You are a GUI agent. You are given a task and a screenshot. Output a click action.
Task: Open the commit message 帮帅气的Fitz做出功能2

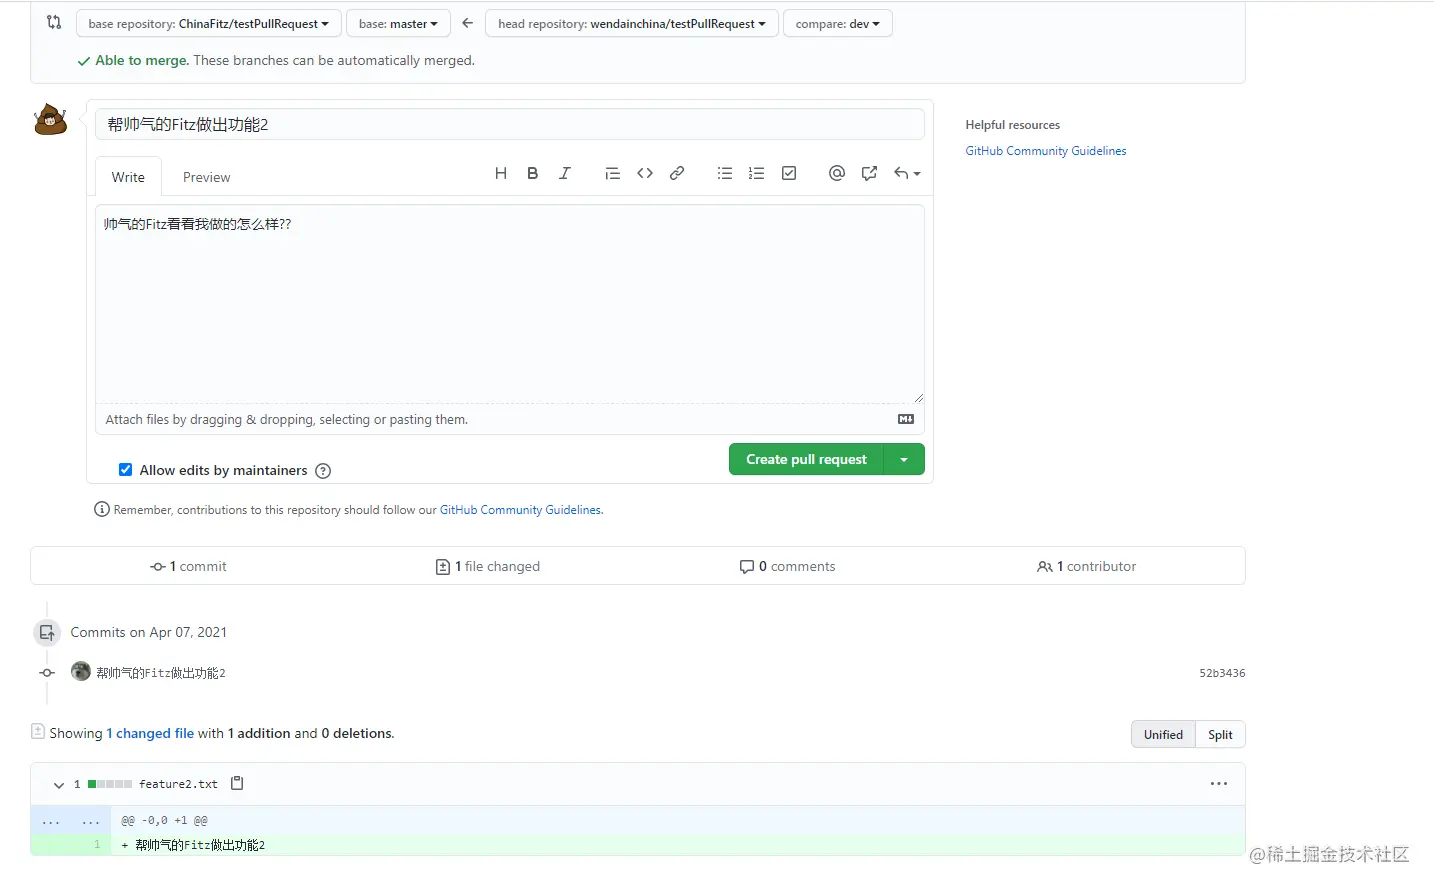pyautogui.click(x=161, y=673)
